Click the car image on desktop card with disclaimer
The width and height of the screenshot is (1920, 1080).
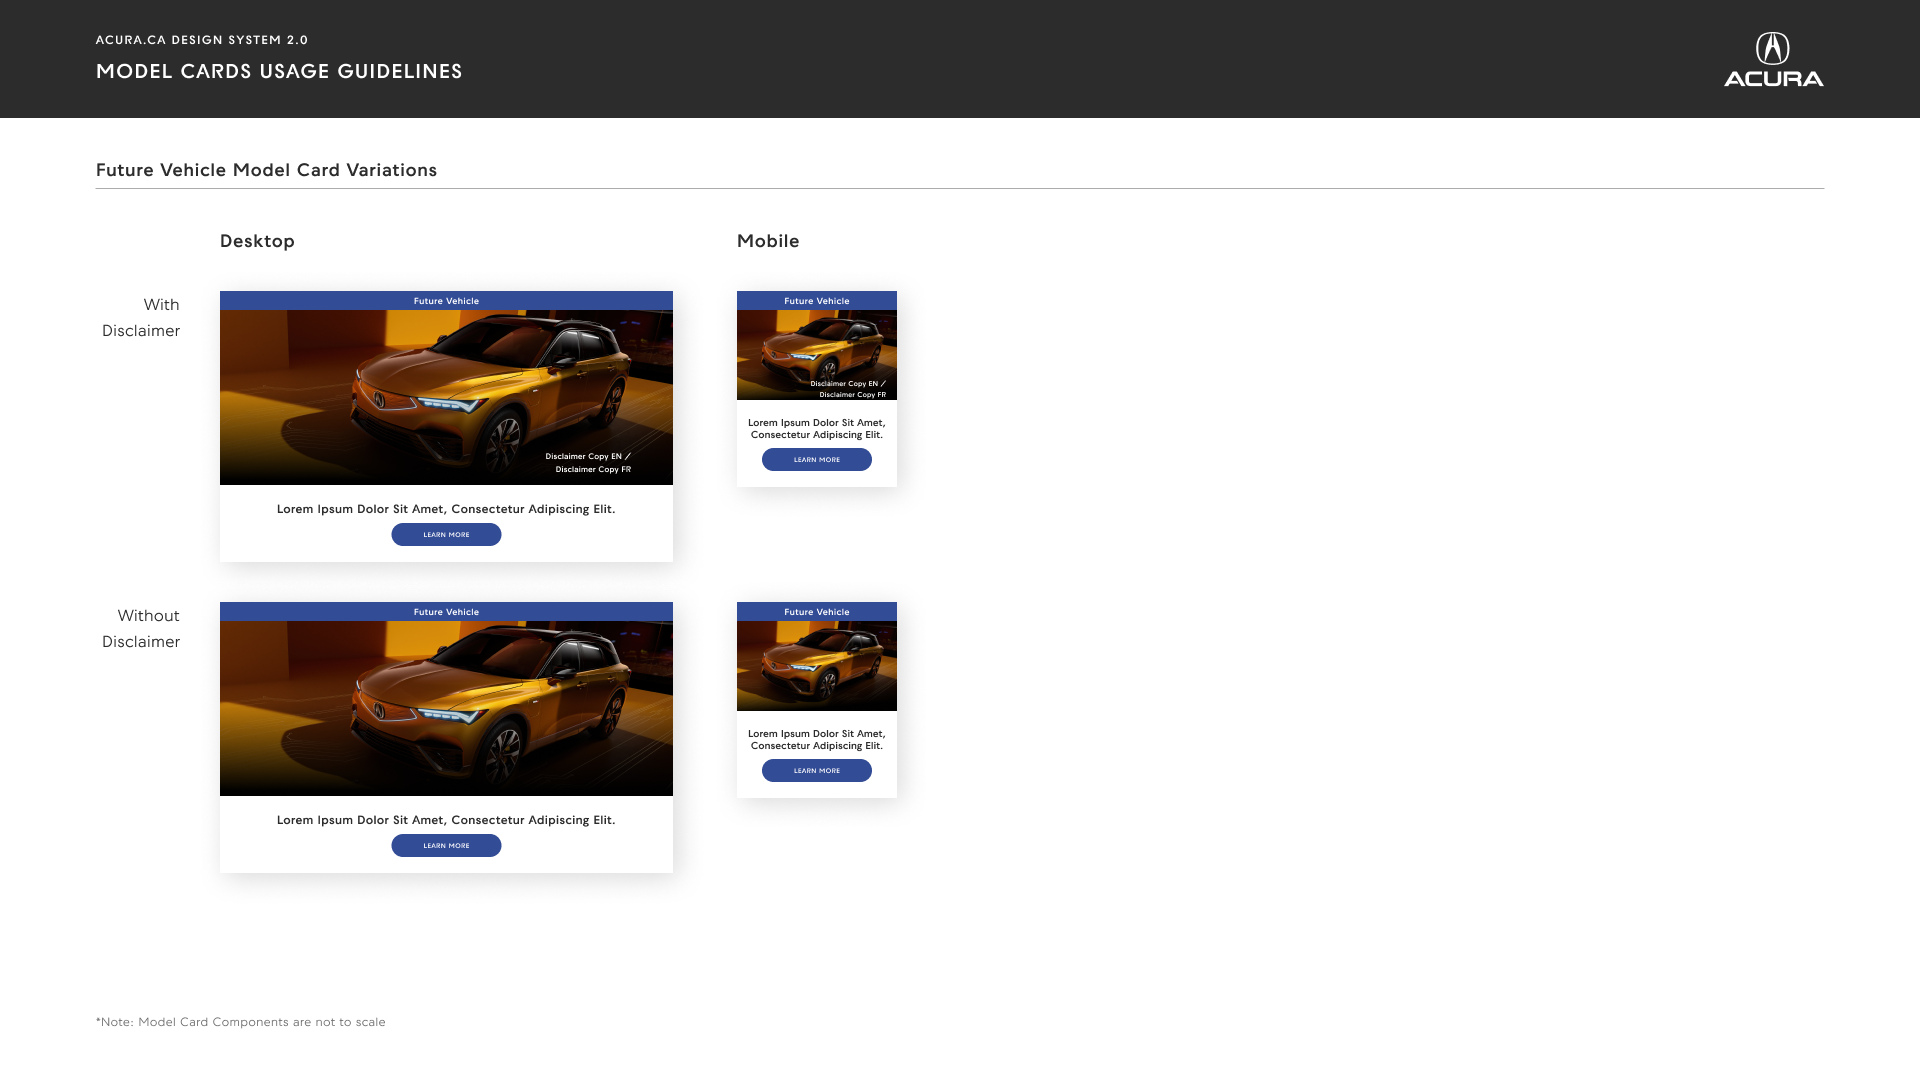click(446, 397)
